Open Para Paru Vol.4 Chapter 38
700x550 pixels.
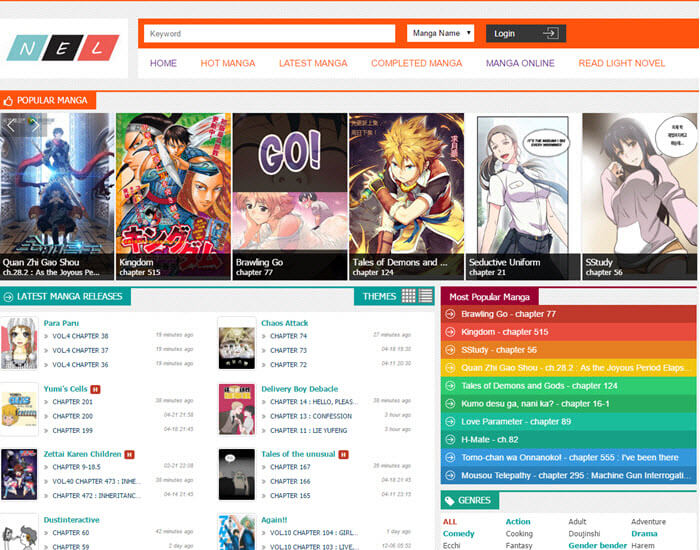click(80, 336)
